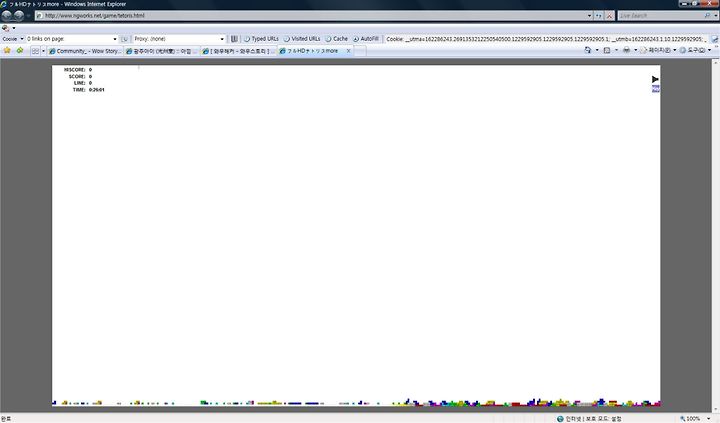This screenshot has height=423, width=720.
Task: Click the AutoFill button
Action: pyautogui.click(x=366, y=39)
